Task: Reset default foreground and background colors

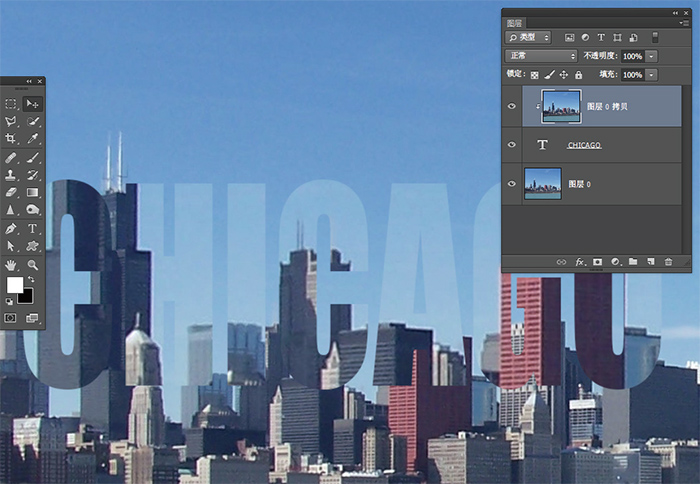Action: 9,301
